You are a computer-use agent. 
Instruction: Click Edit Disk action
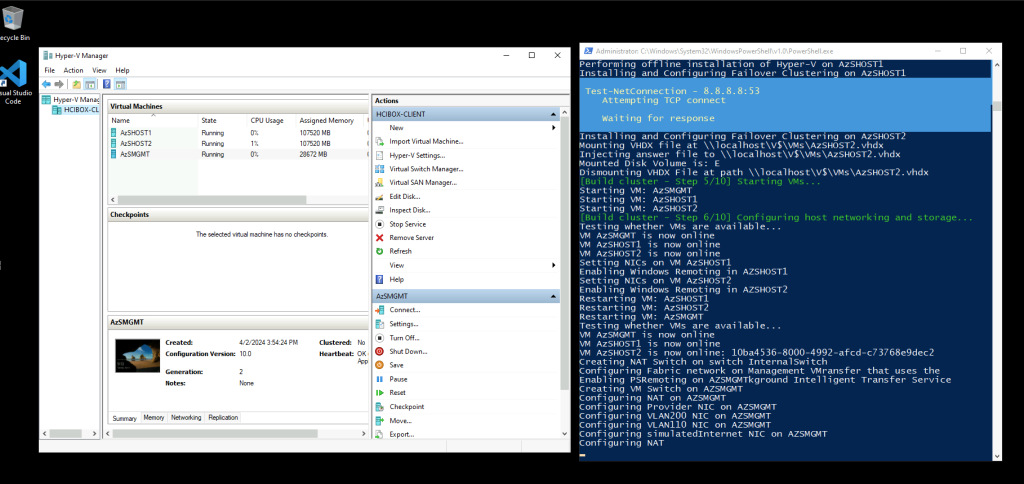click(x=404, y=196)
